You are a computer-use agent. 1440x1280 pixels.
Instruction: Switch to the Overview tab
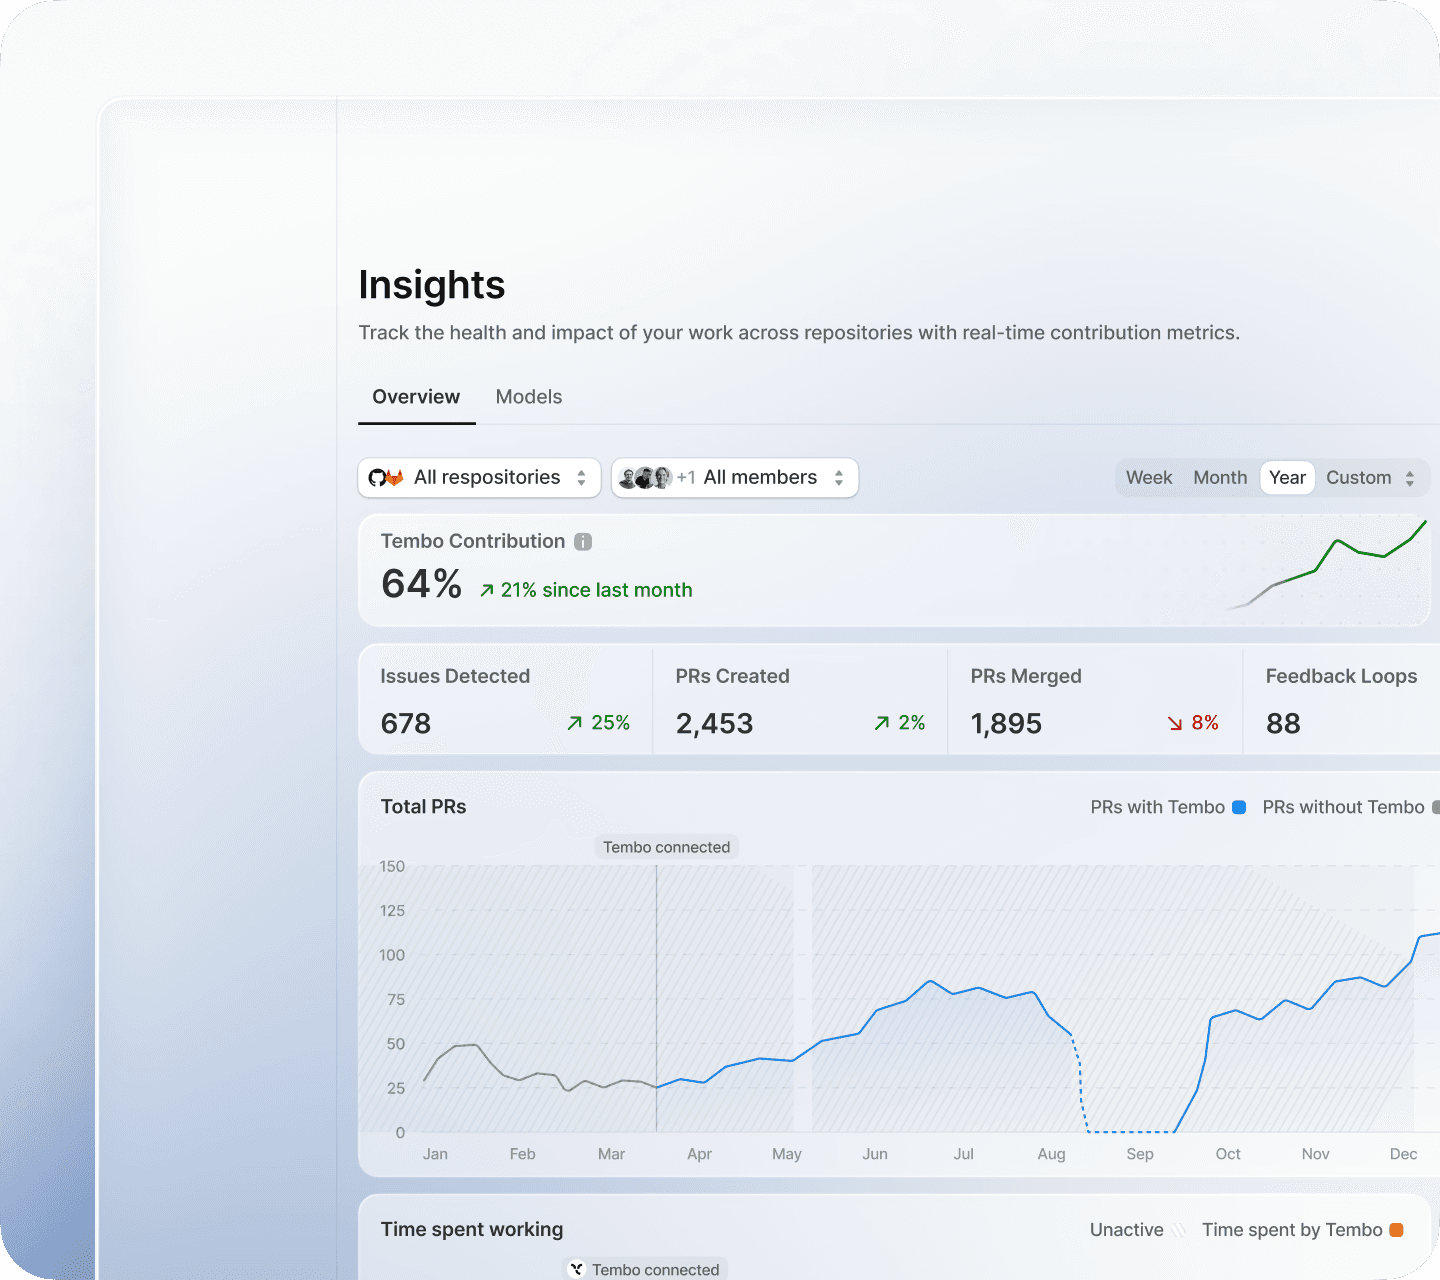pyautogui.click(x=416, y=397)
